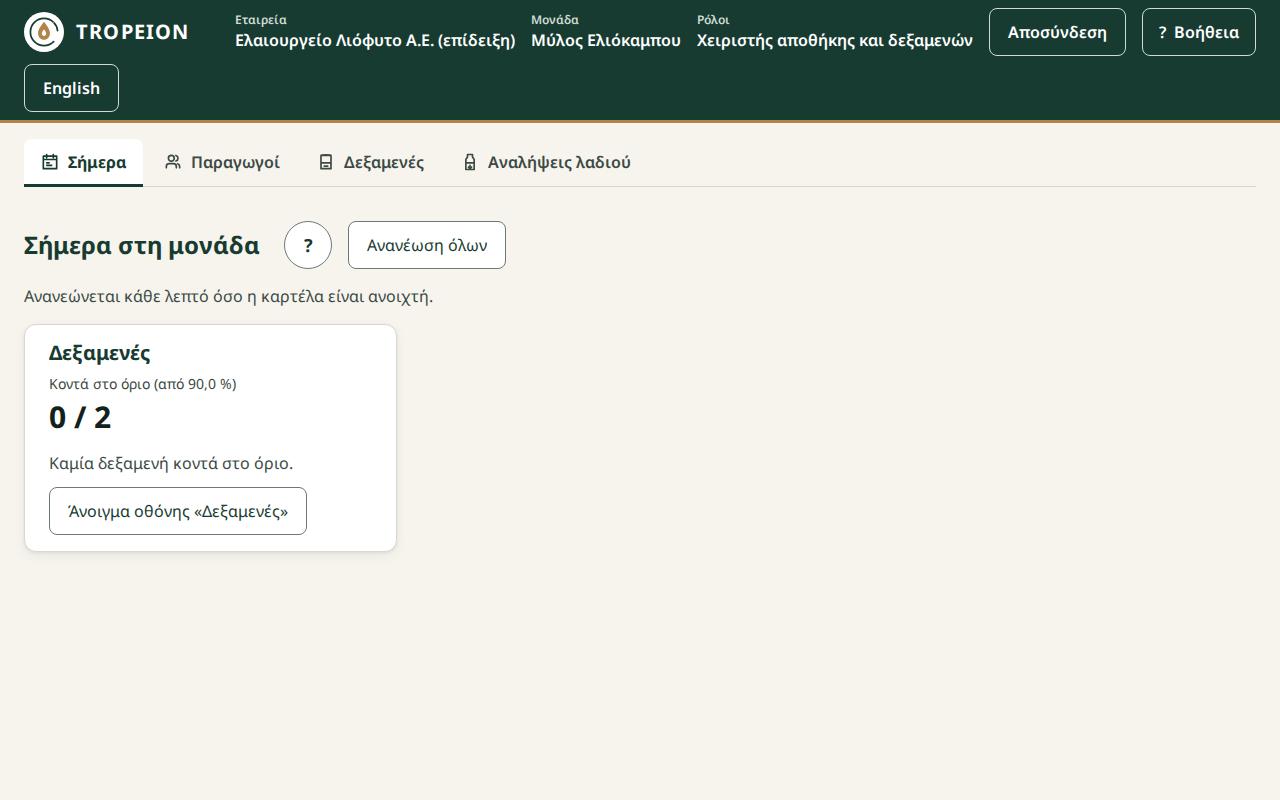Go to the Δεξαμενές tab
Screen dimensions: 1280x800
[x=371, y=162]
